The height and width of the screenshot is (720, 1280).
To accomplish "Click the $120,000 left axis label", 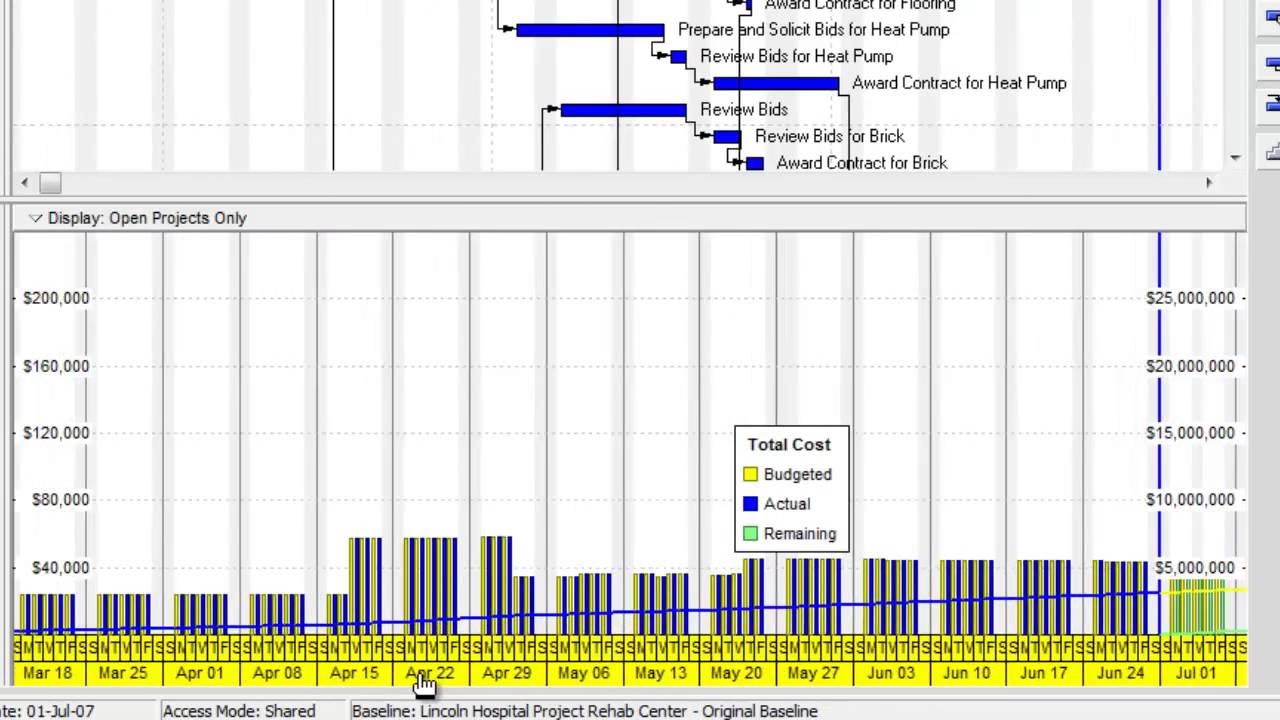I will coord(56,433).
